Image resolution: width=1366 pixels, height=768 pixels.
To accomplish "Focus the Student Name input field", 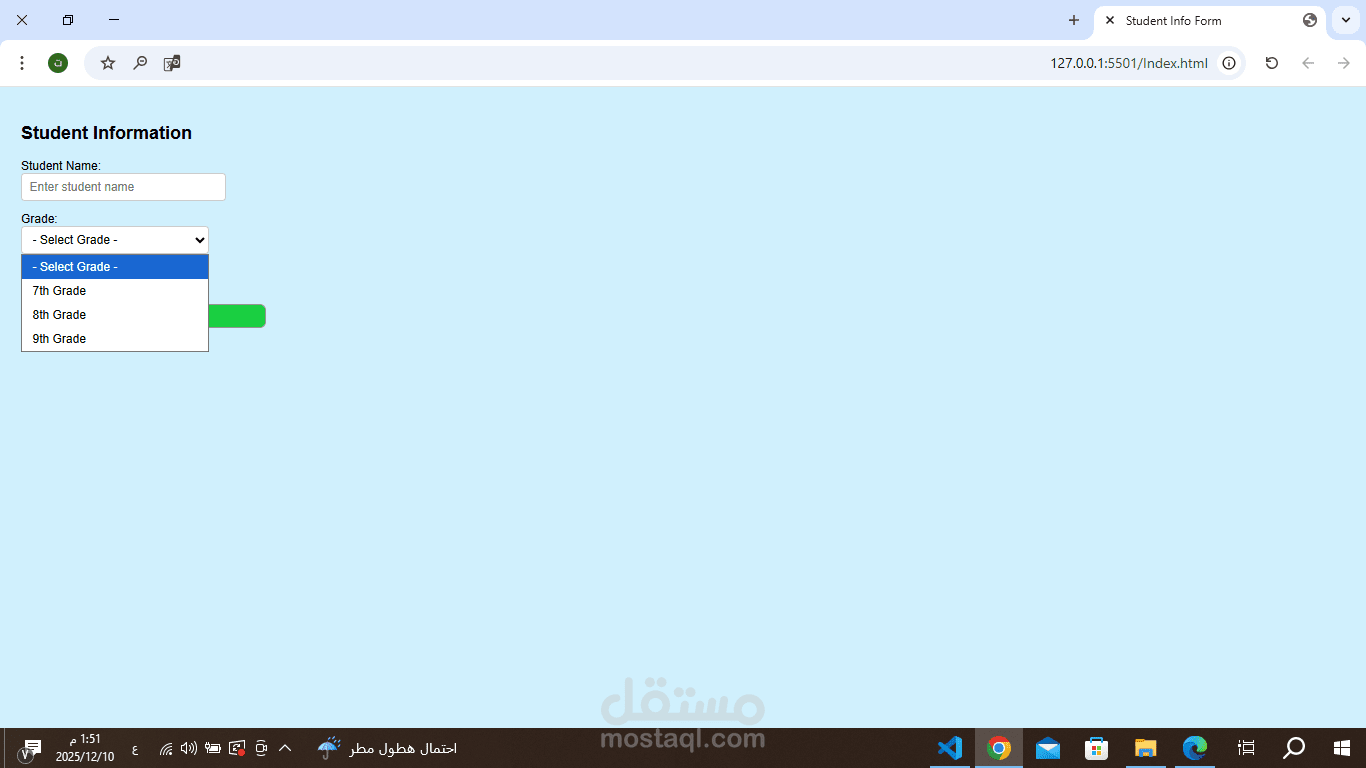I will point(123,187).
